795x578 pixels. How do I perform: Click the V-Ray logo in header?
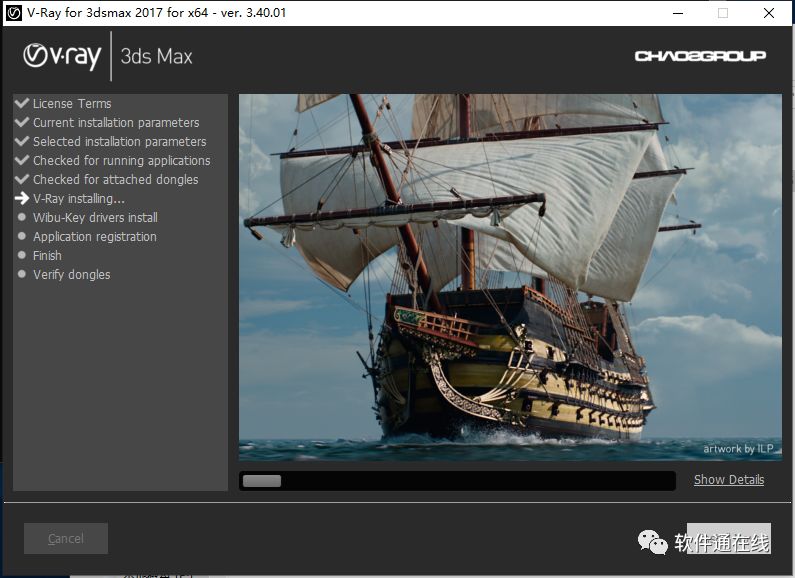tap(62, 56)
